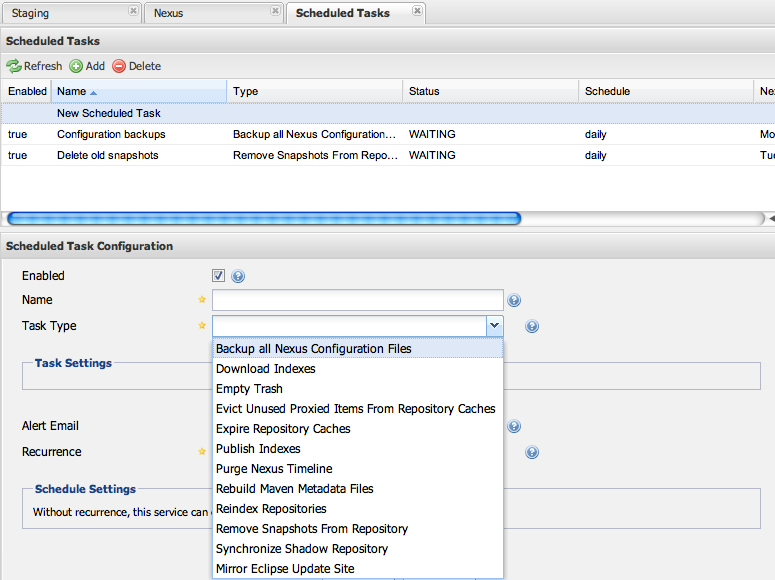
Task: Choose Evict Unused Proxied Items option
Action: (358, 409)
